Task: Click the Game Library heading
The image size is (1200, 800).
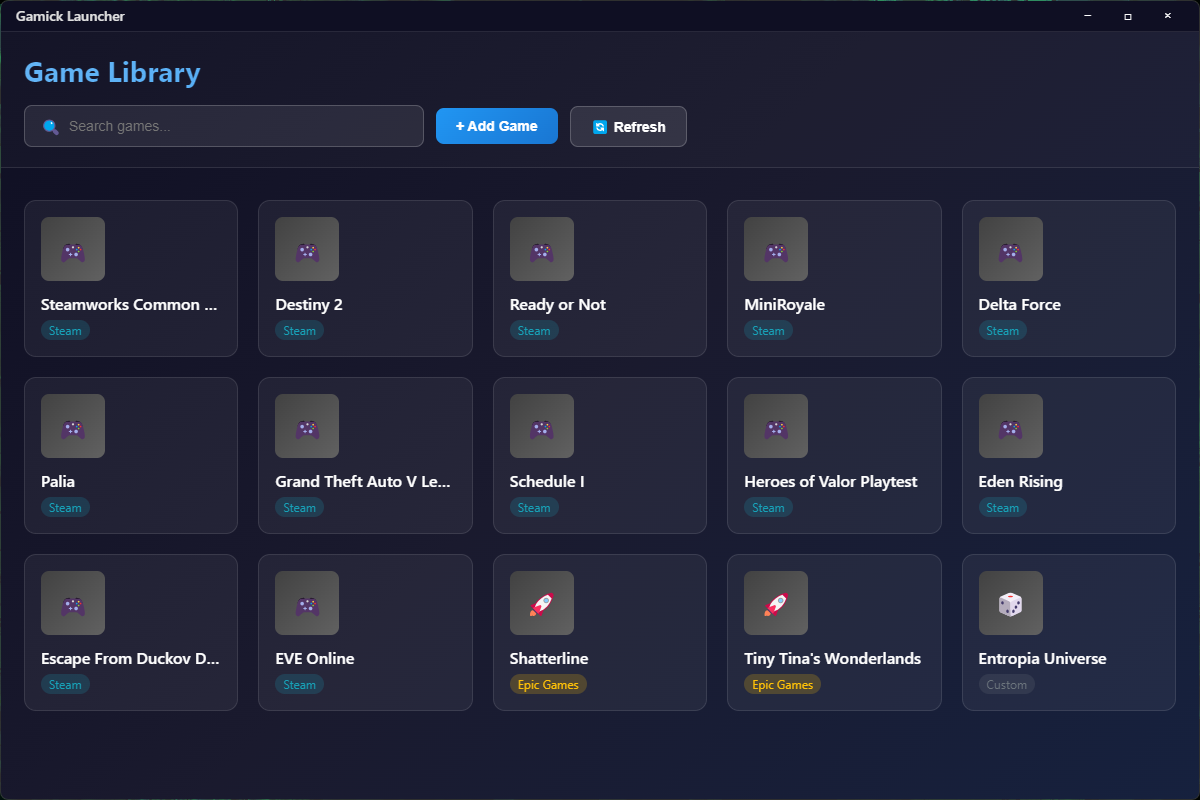Action: pos(112,73)
